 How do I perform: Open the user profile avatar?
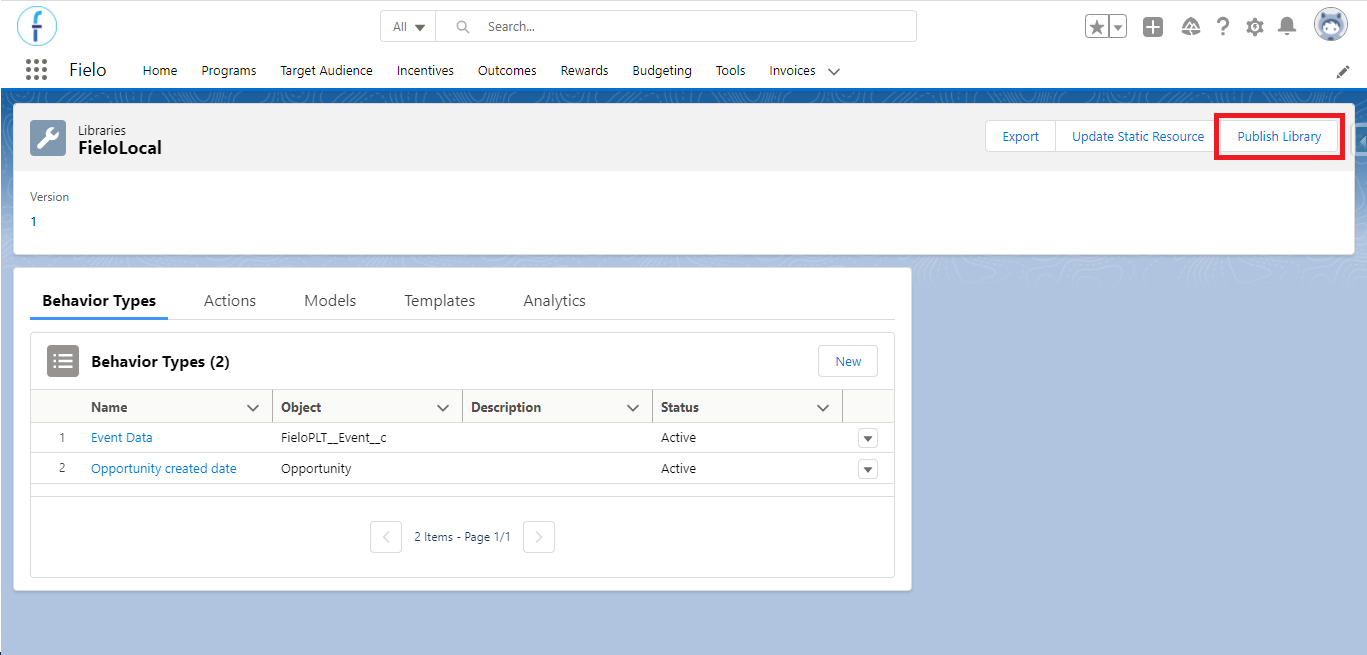(1331, 26)
